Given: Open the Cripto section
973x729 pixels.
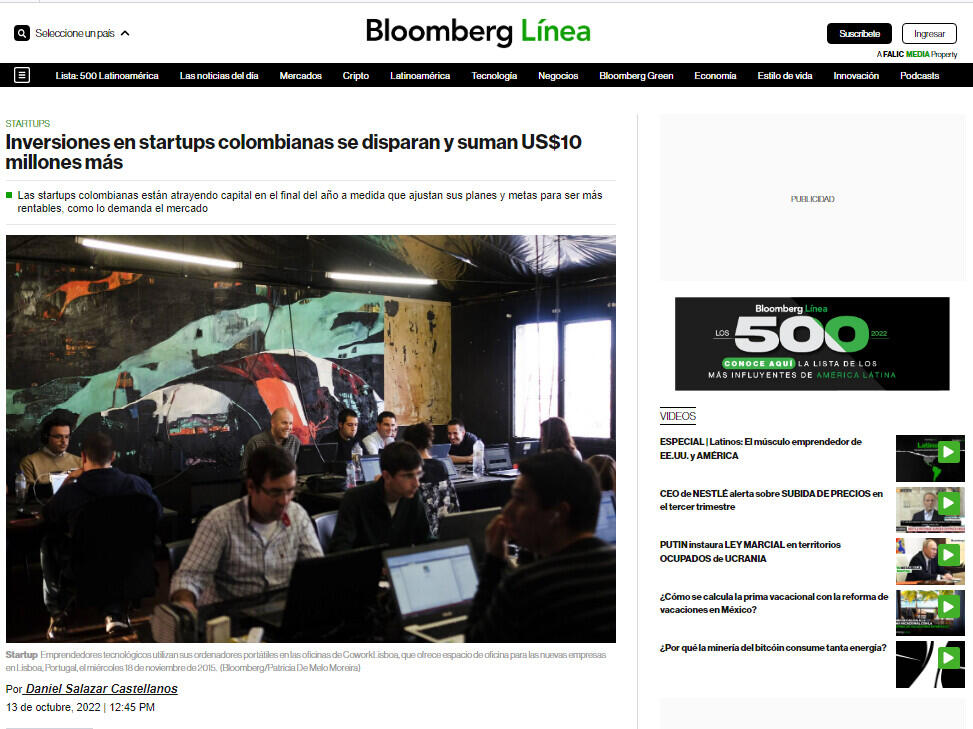Looking at the screenshot, I should click(x=356, y=76).
